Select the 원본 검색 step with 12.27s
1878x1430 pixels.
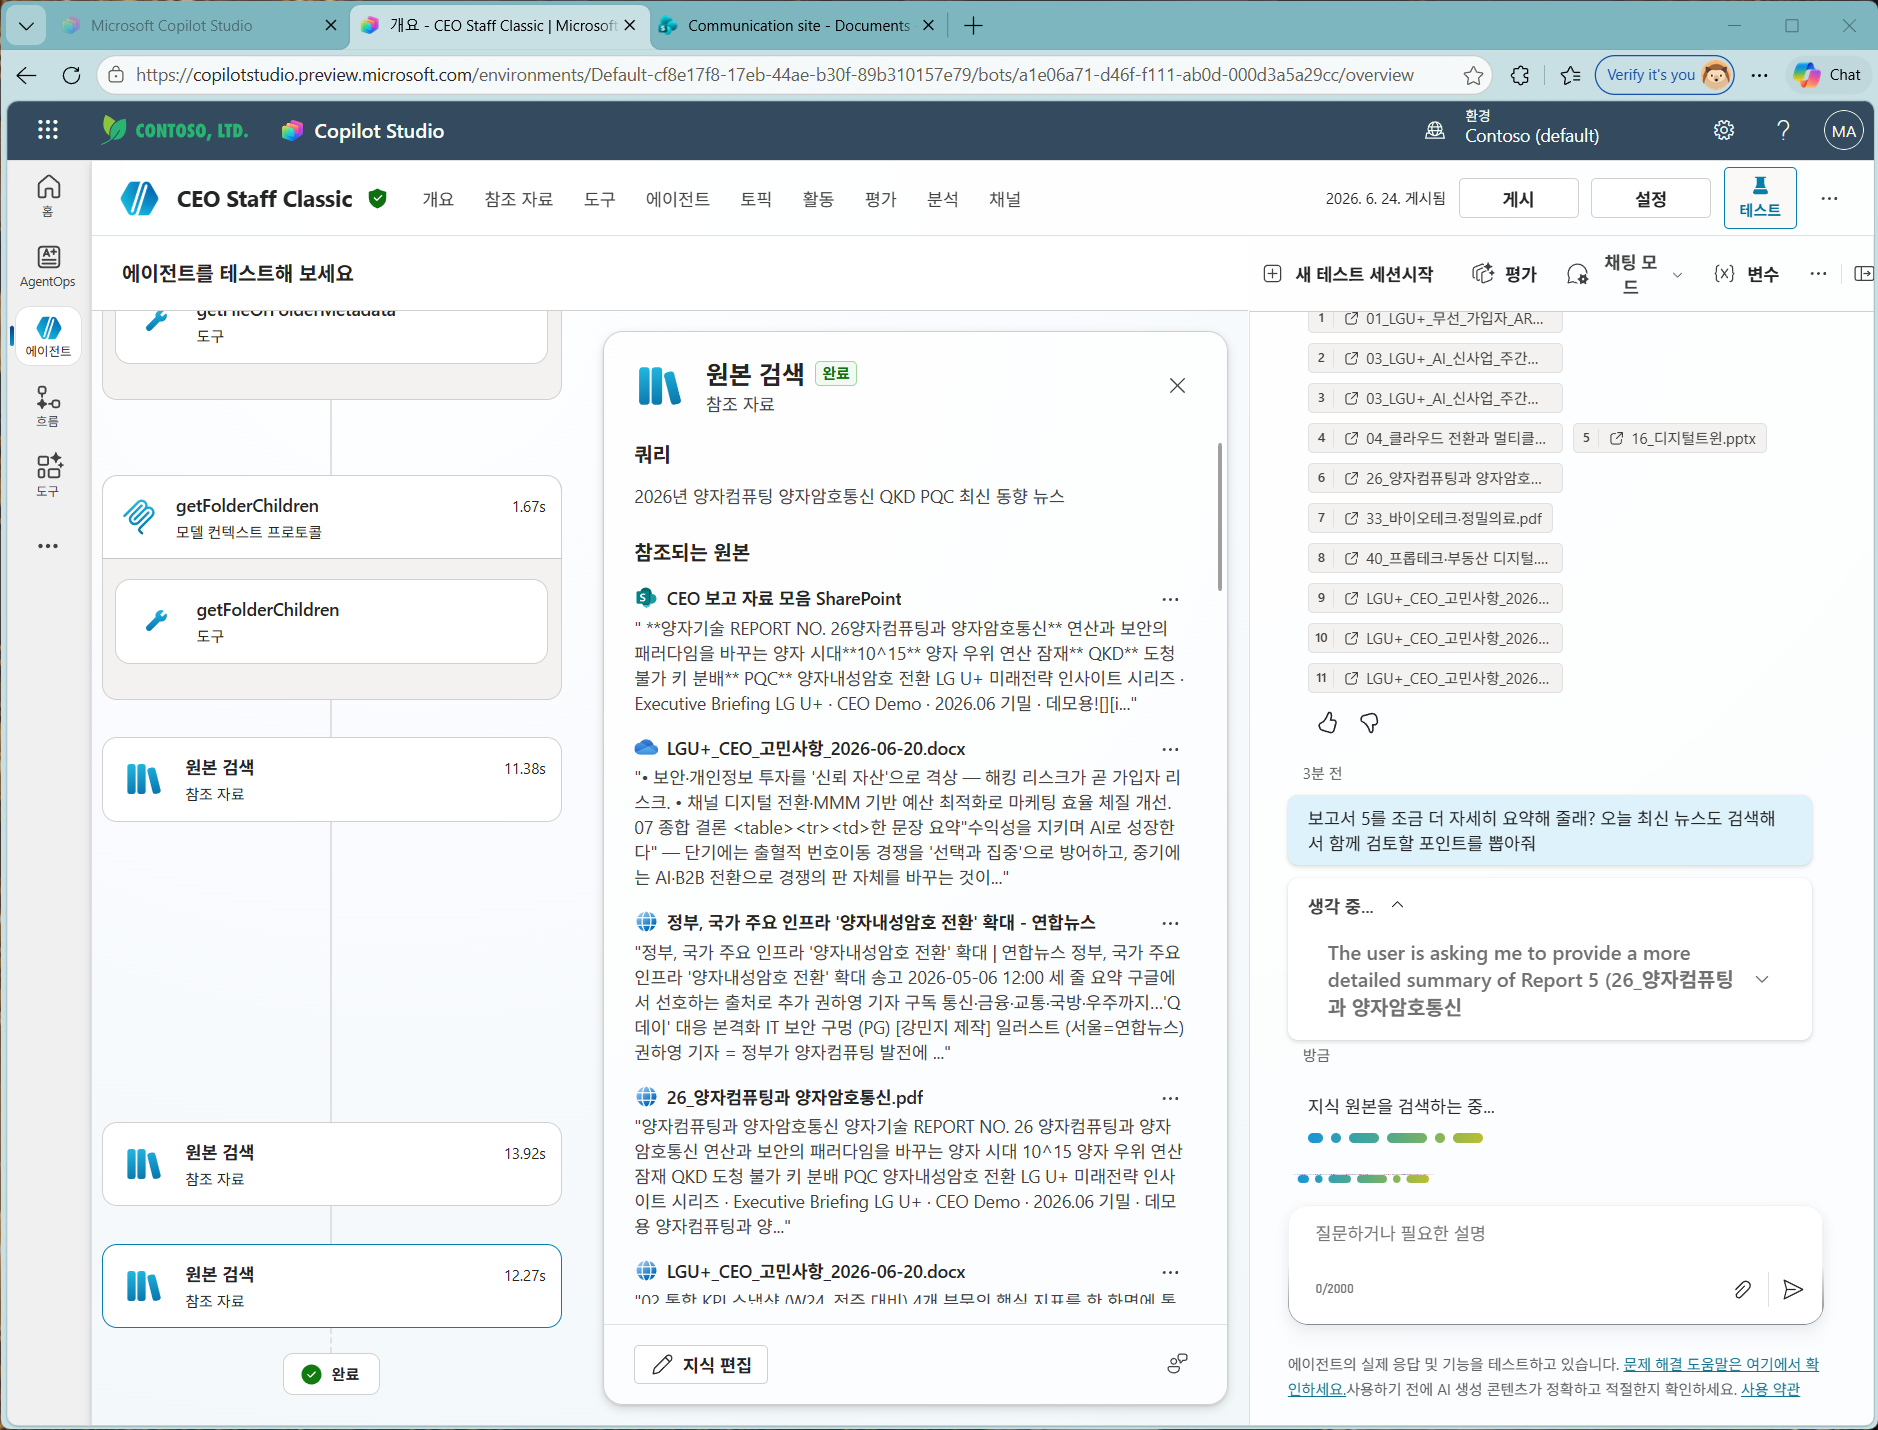(x=332, y=1286)
